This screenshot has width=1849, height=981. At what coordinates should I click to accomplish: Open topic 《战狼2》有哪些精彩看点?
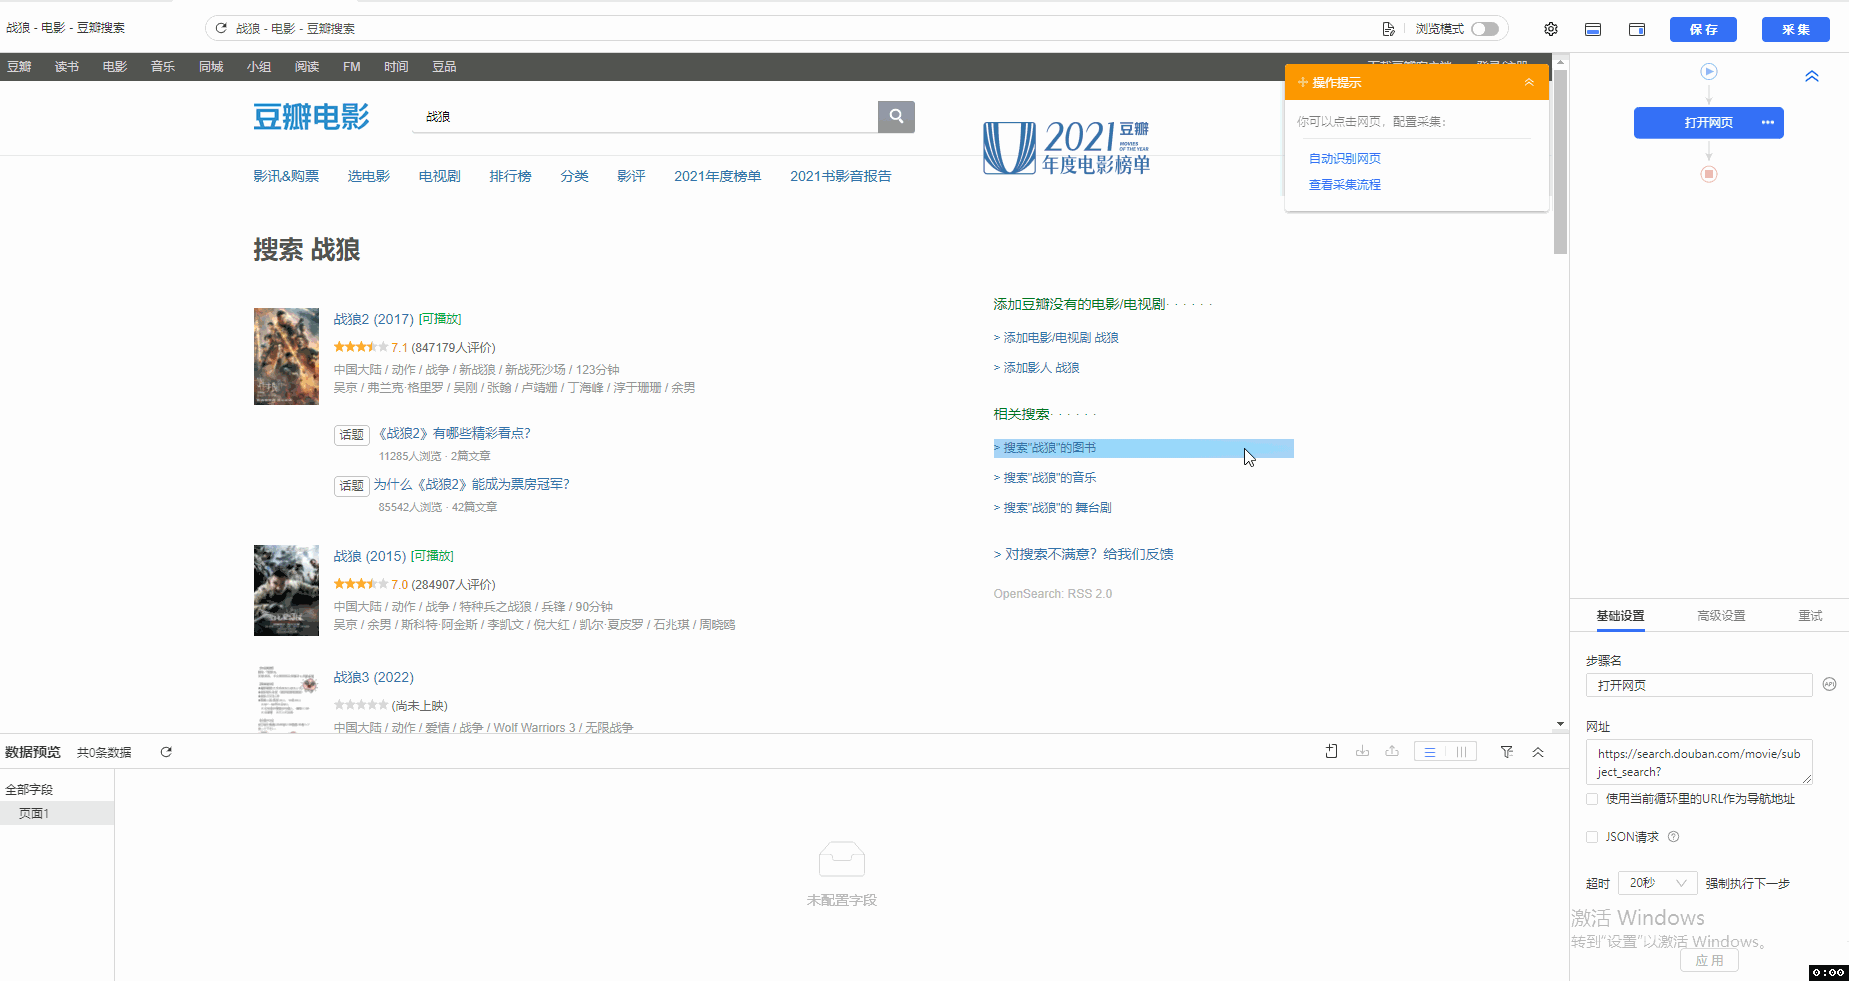click(x=455, y=433)
